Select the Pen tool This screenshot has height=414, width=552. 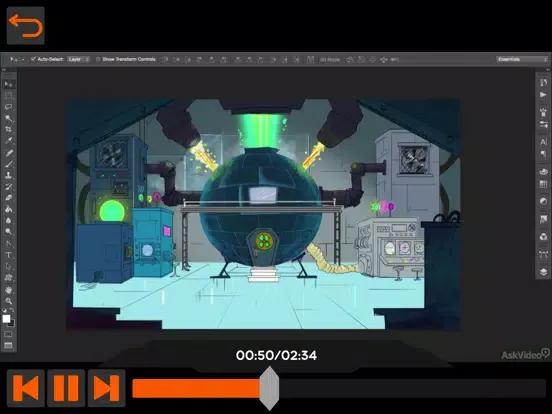click(x=8, y=243)
